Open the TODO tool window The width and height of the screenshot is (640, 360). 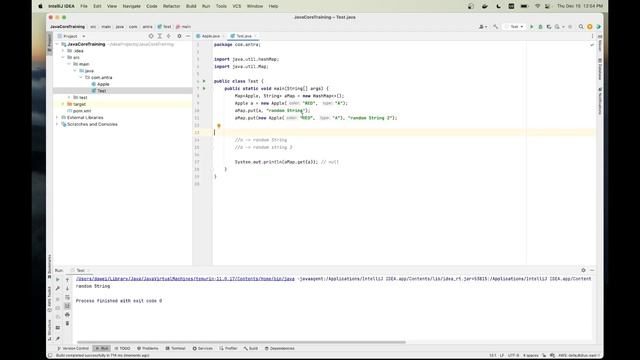click(x=122, y=348)
